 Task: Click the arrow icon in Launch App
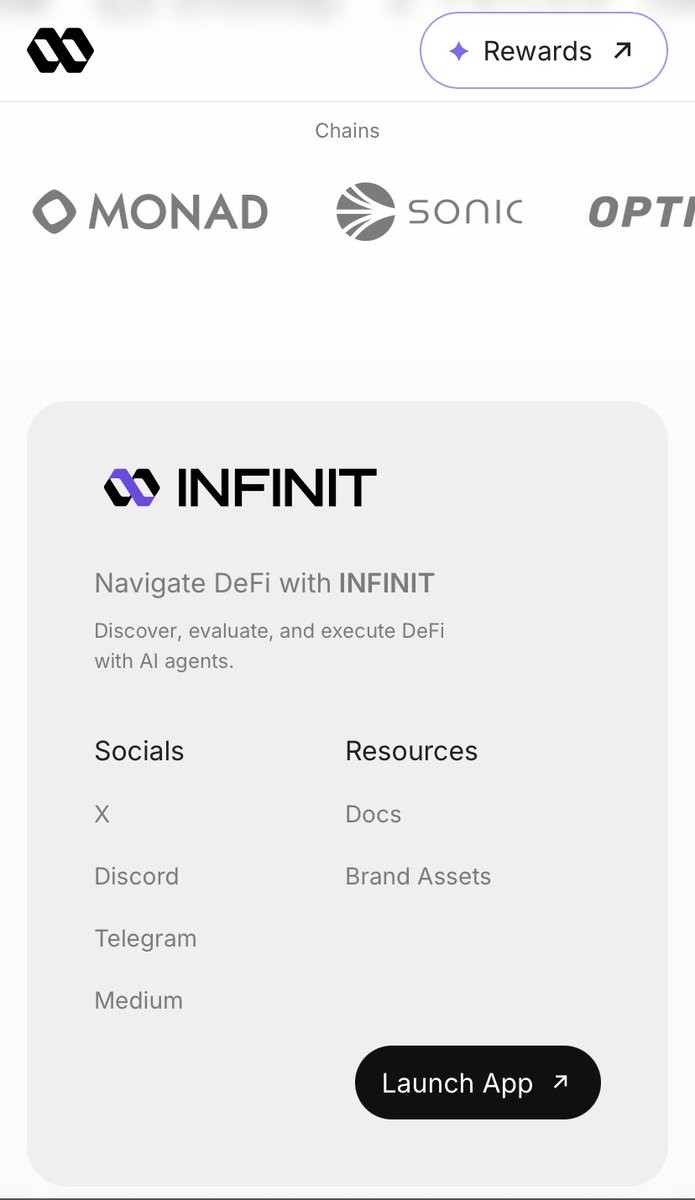[x=560, y=1081]
